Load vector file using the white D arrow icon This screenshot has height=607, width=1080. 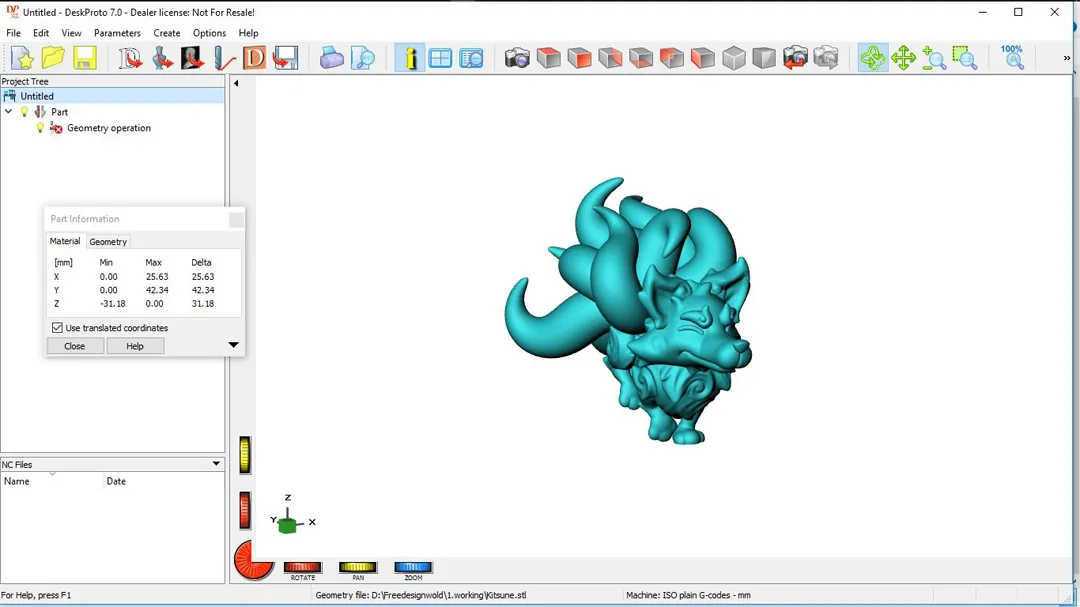pos(130,58)
